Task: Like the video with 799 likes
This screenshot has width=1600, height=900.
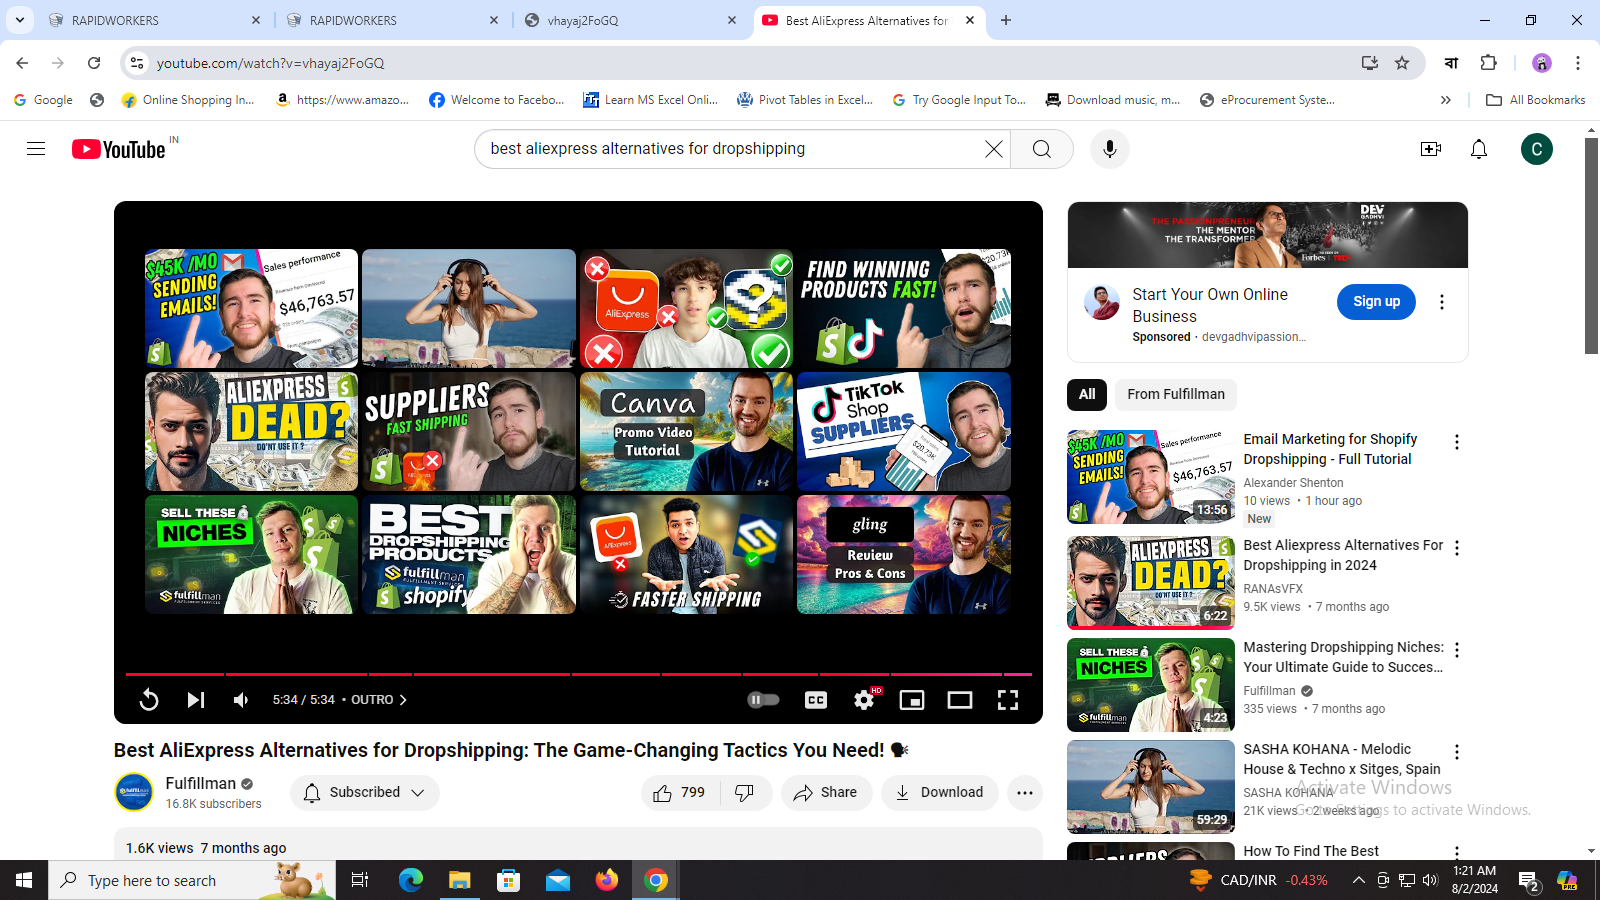Action: coord(680,792)
